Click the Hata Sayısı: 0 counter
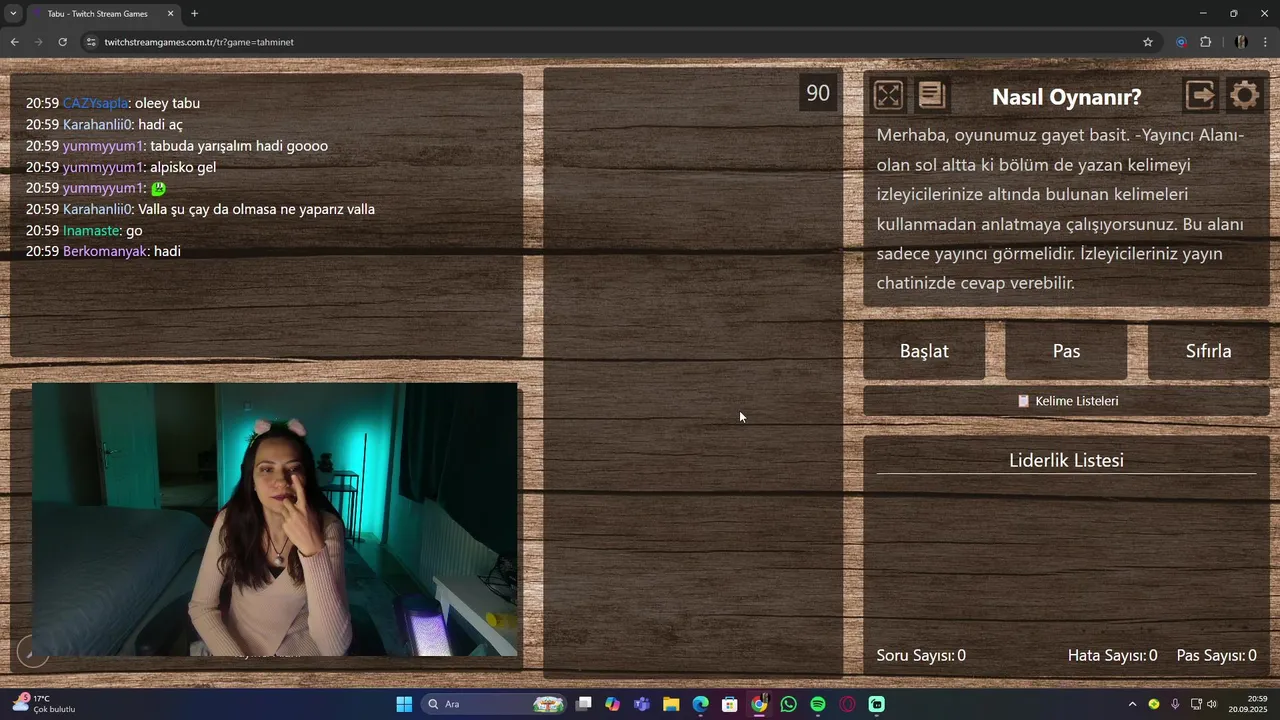This screenshot has height=720, width=1280. pos(1112,656)
